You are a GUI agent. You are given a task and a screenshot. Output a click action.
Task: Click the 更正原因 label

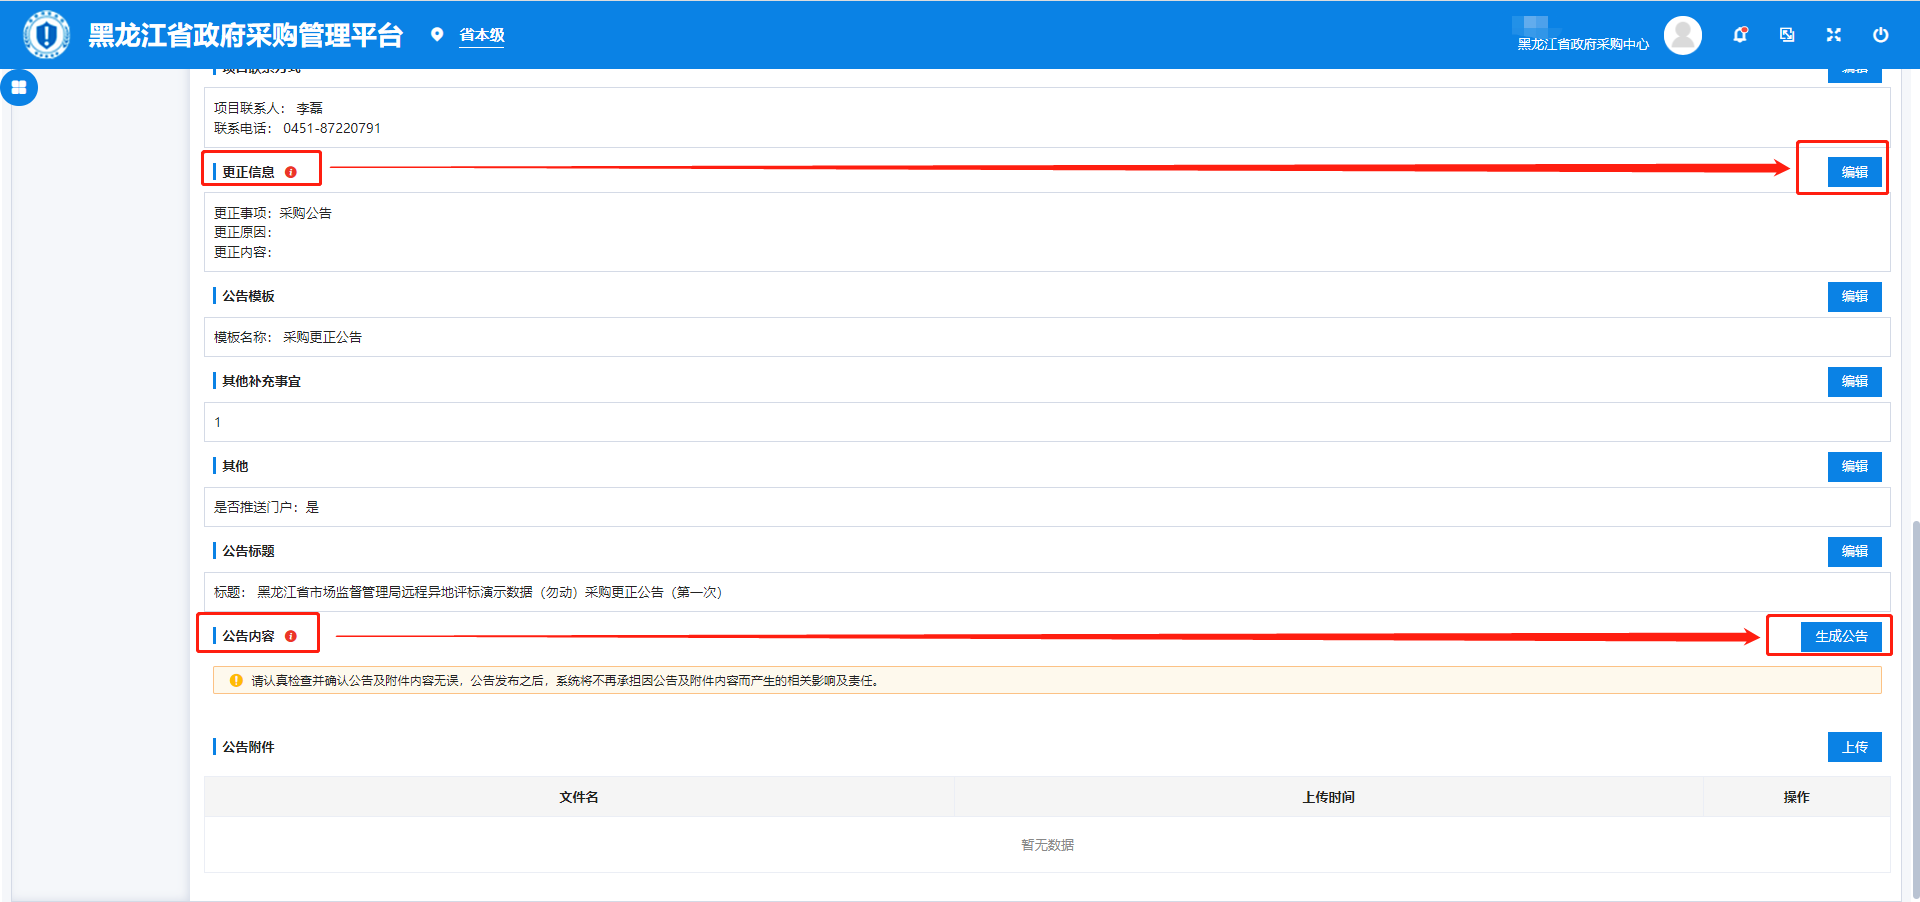(243, 232)
